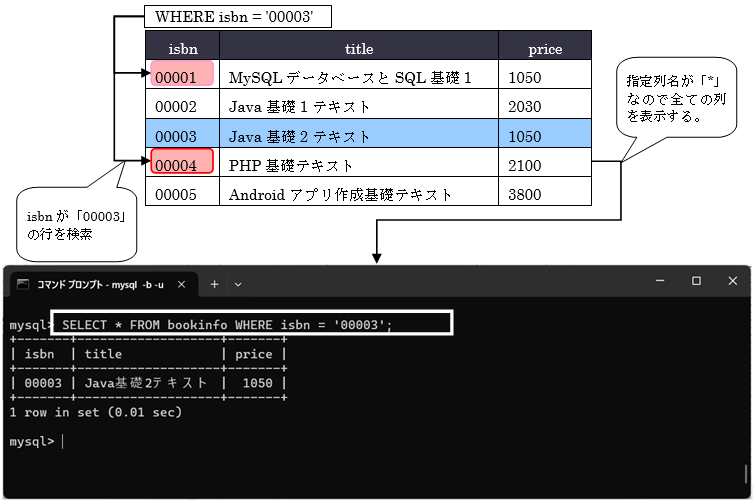Click the Android アプリ作成基礎テキスト title cell
This screenshot has width=756, height=501.
click(x=340, y=194)
